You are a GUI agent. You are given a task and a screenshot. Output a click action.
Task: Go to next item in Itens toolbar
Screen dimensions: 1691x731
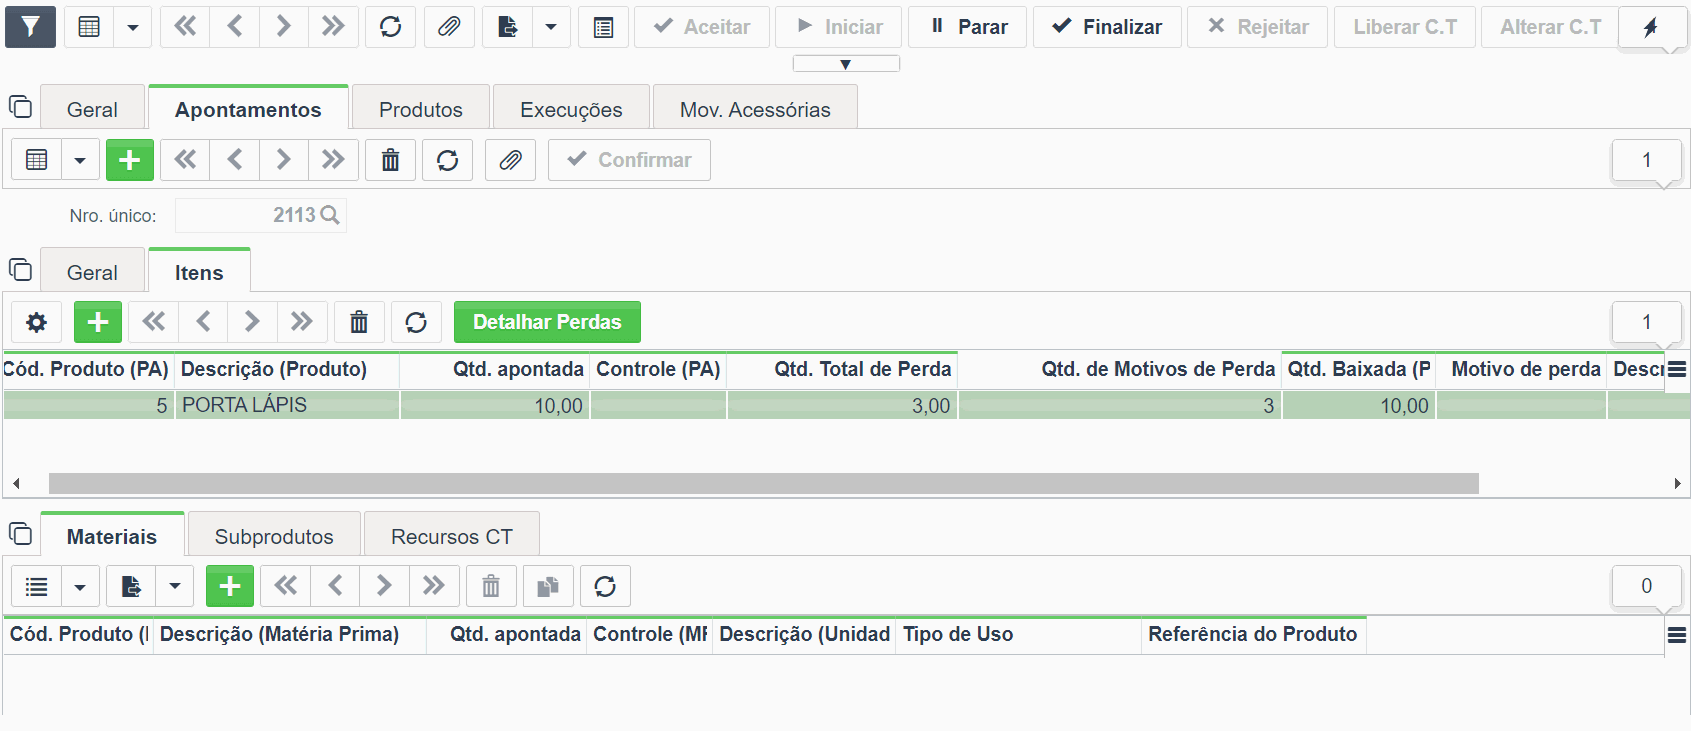252,322
